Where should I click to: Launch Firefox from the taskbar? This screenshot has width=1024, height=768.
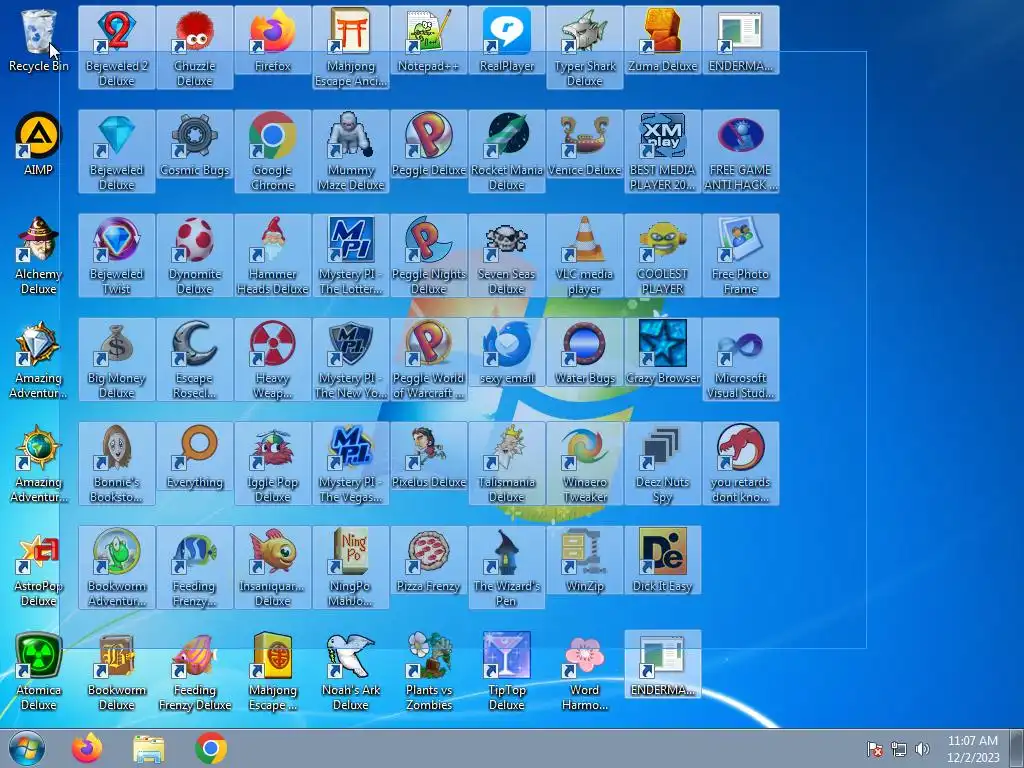[87, 748]
